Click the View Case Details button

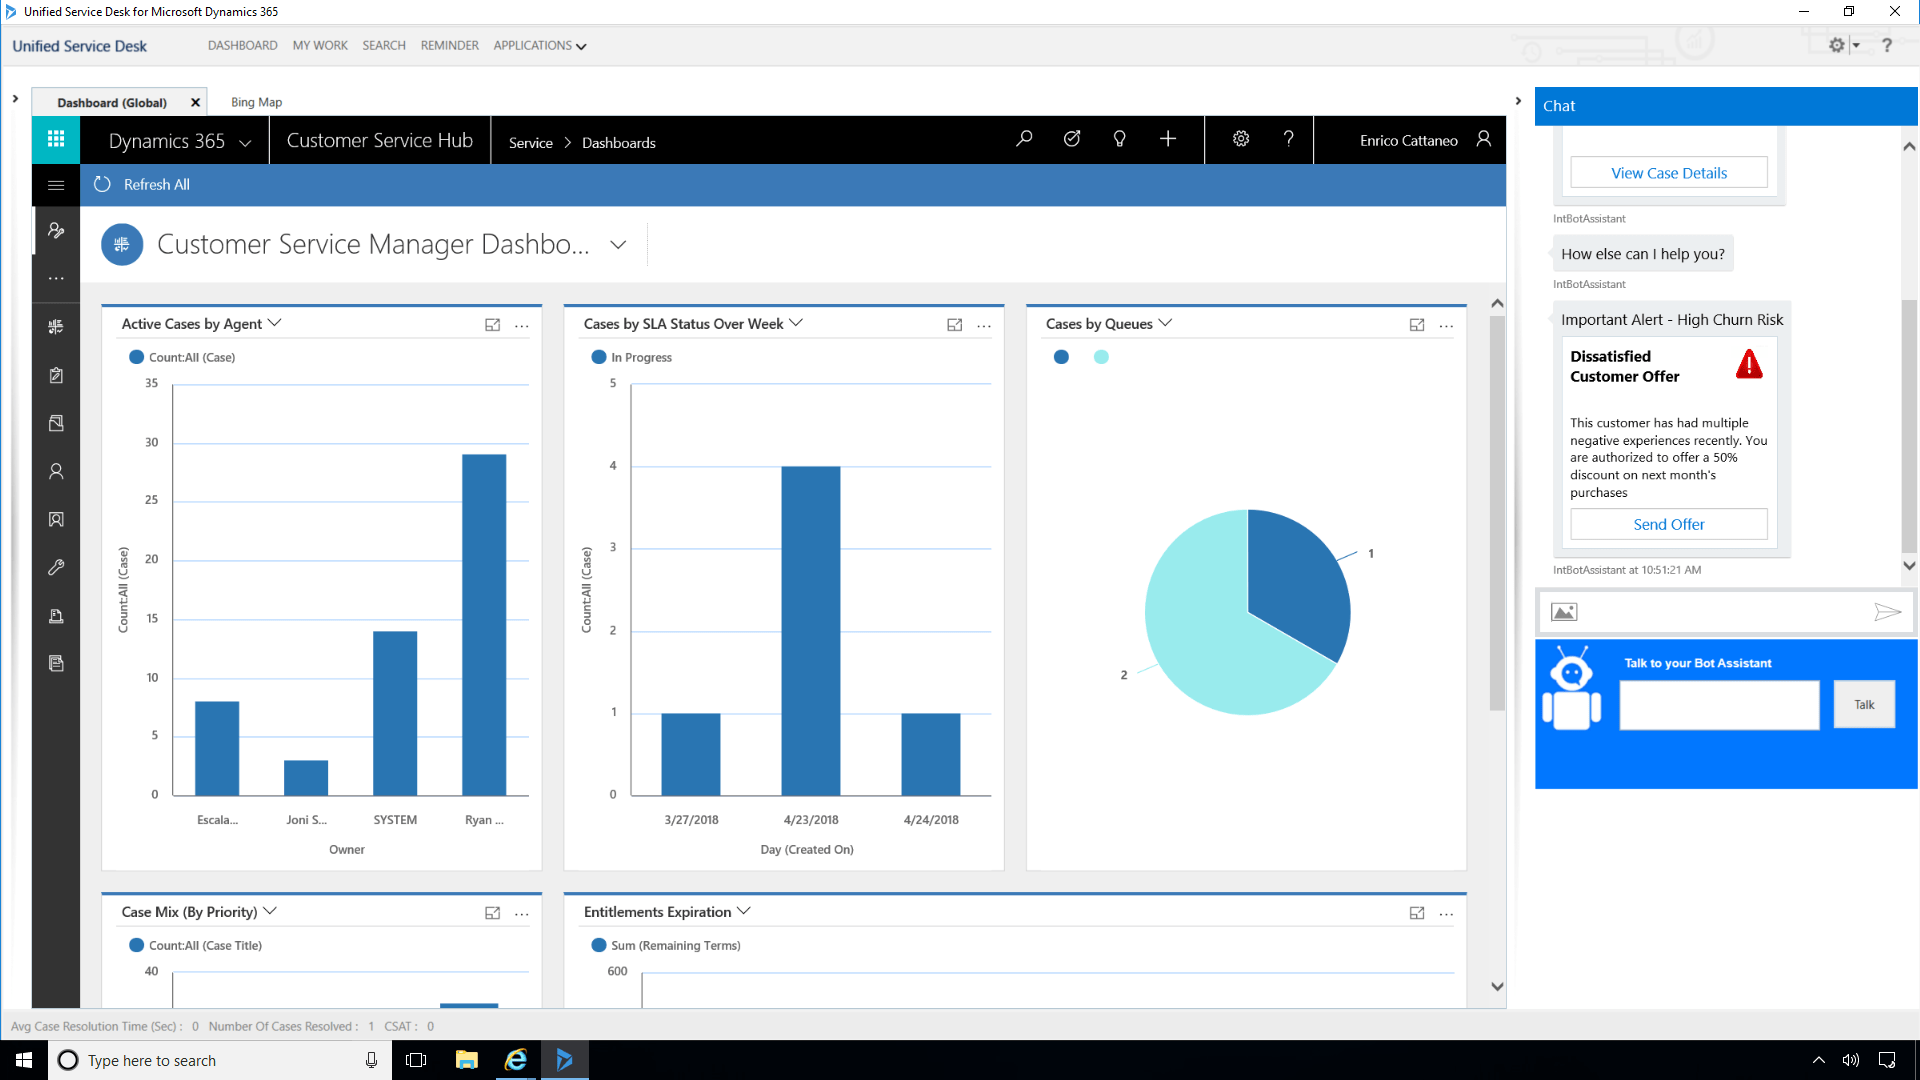[1669, 173]
